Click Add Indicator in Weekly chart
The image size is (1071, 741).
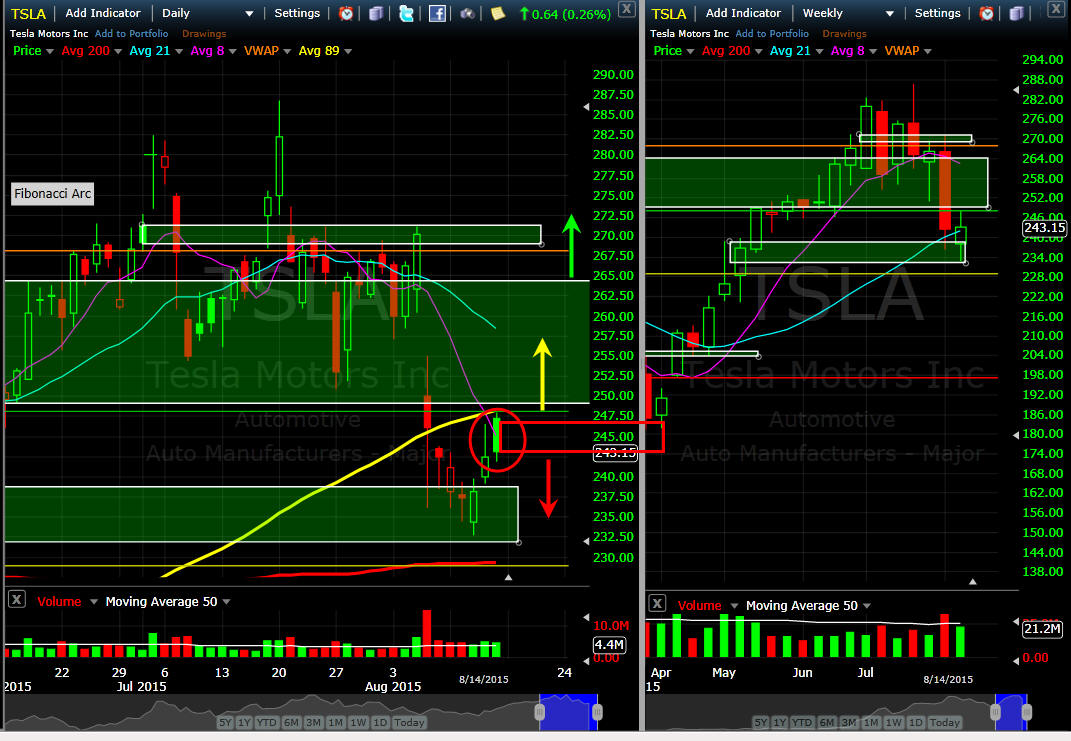click(x=743, y=13)
